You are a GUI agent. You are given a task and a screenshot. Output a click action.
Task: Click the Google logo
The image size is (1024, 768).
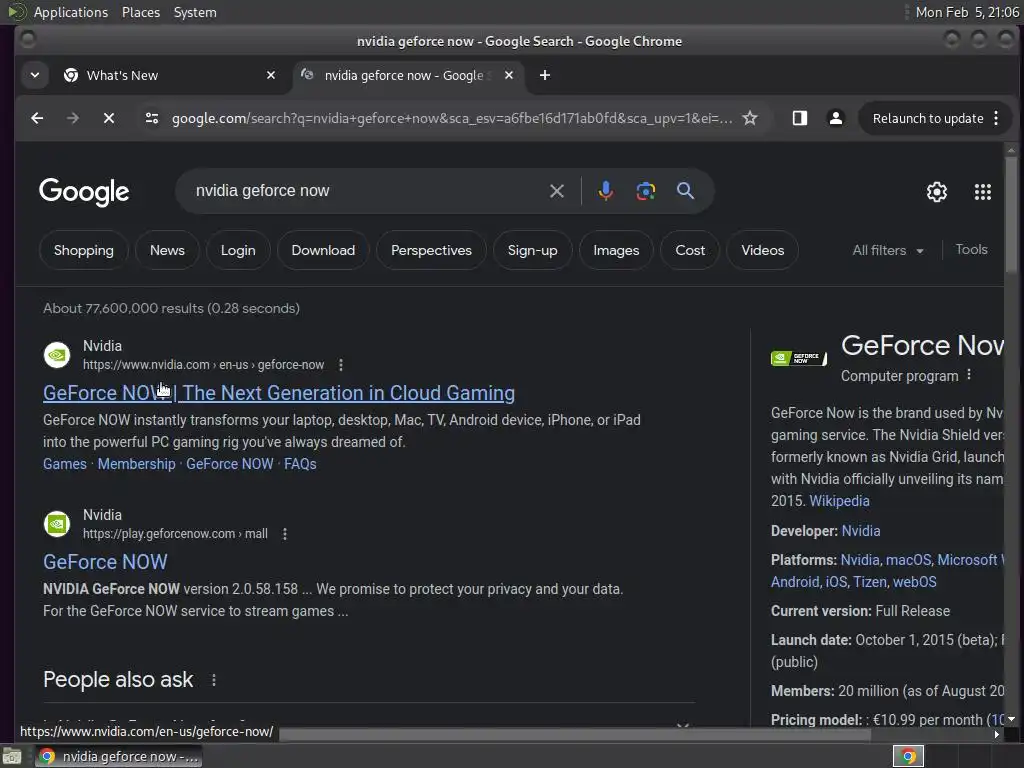(x=84, y=192)
